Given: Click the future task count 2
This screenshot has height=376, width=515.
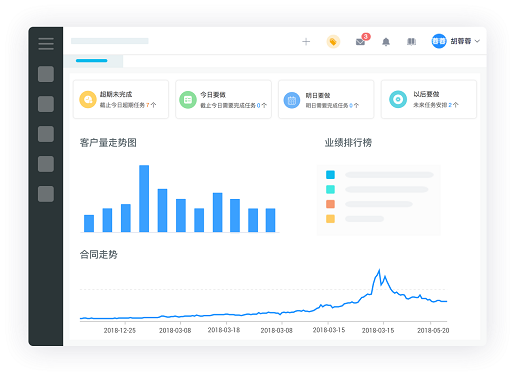Looking at the screenshot, I should tap(450, 105).
